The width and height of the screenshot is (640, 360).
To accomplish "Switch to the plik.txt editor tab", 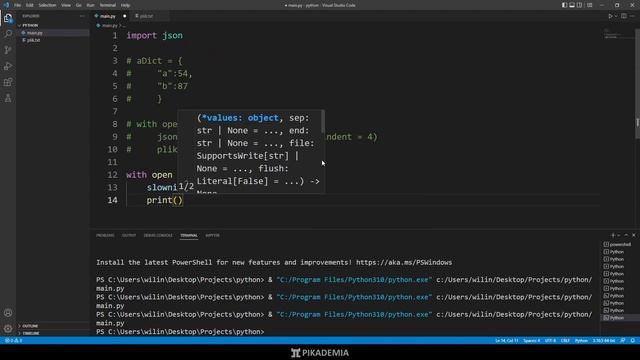I will tap(146, 16).
